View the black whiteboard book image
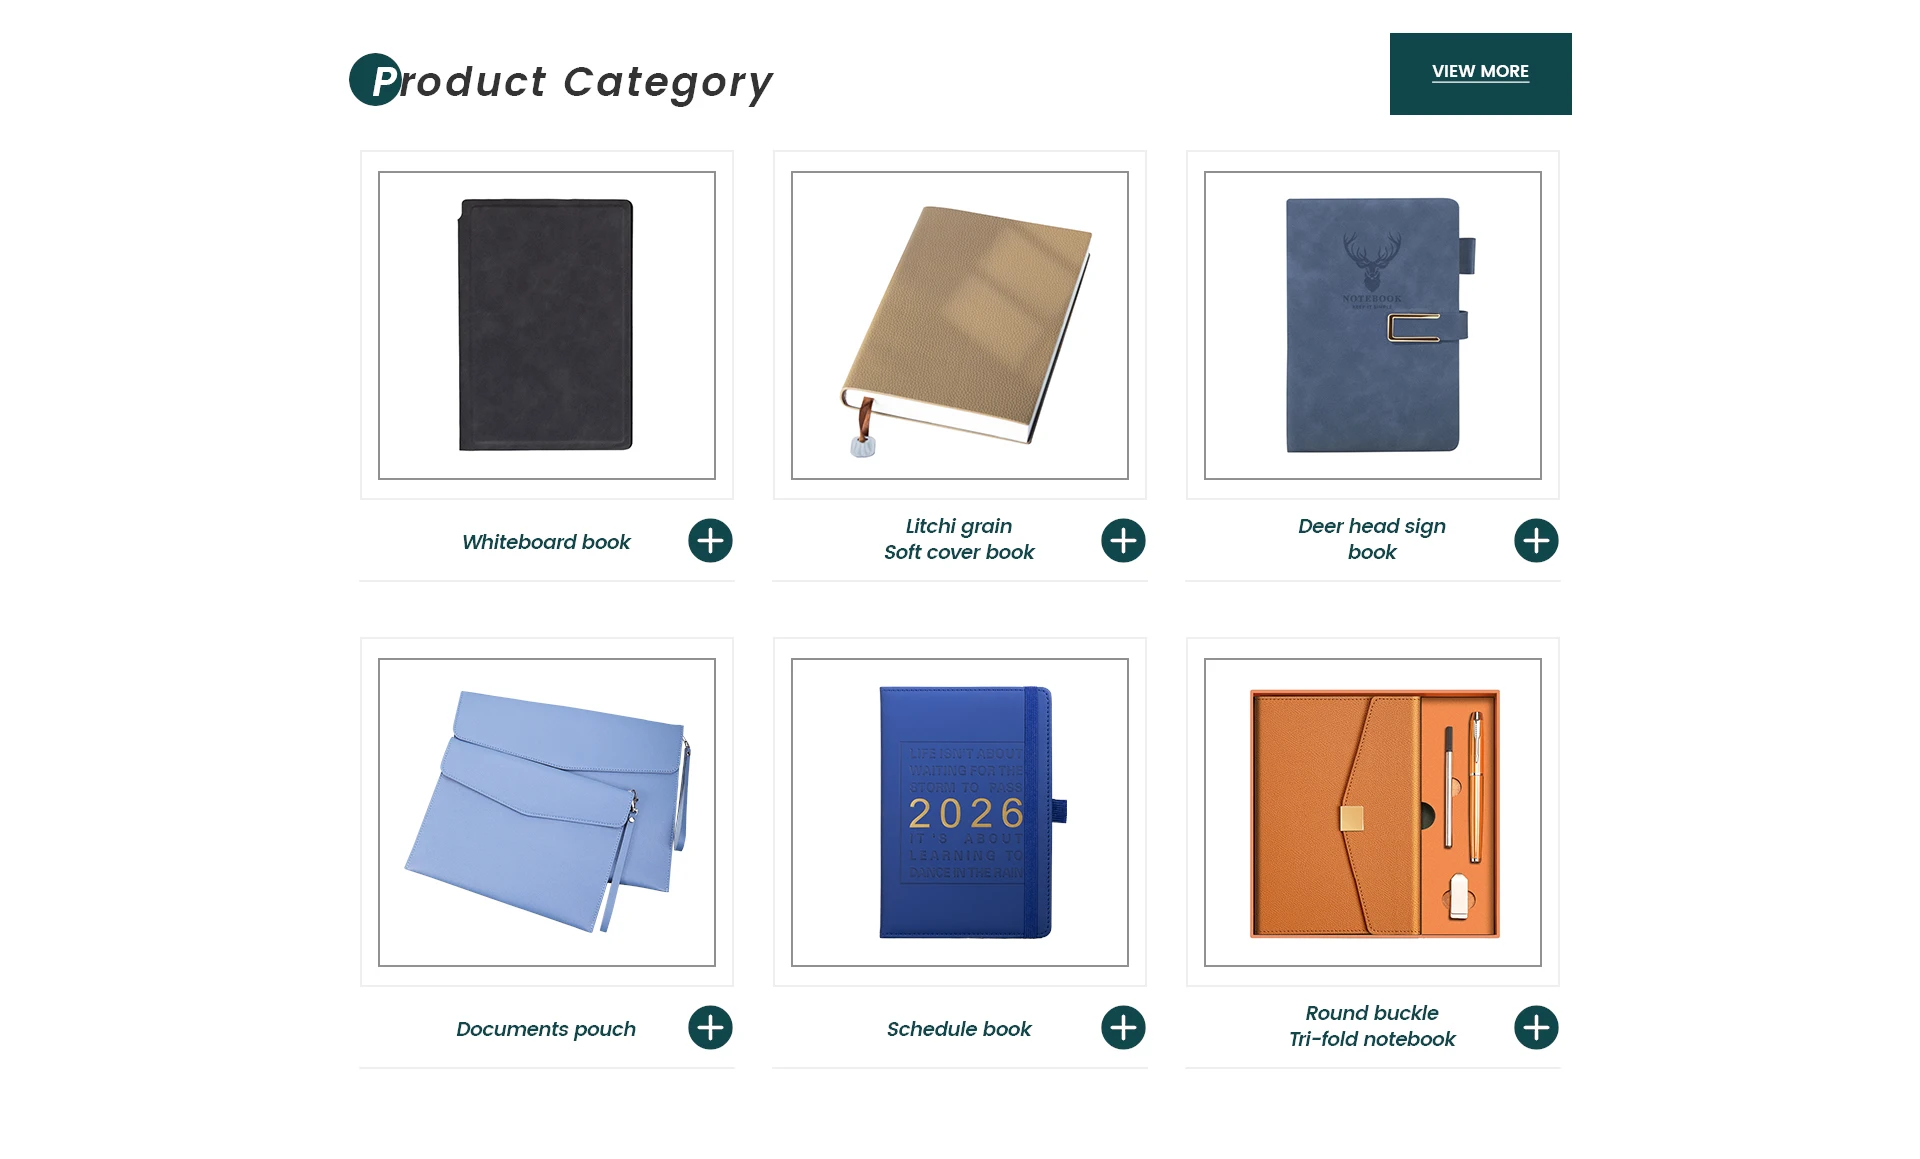1920x1159 pixels. point(547,325)
